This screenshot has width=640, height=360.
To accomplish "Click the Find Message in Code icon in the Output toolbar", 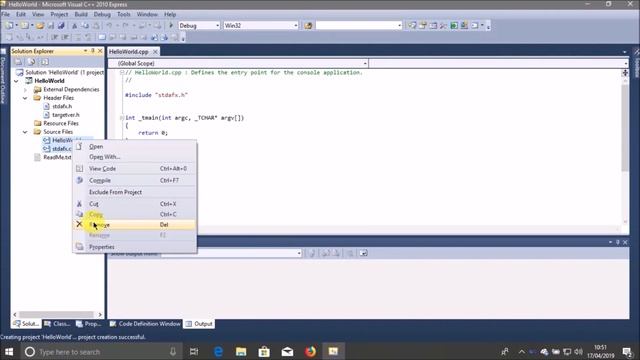I will coord(312,253).
